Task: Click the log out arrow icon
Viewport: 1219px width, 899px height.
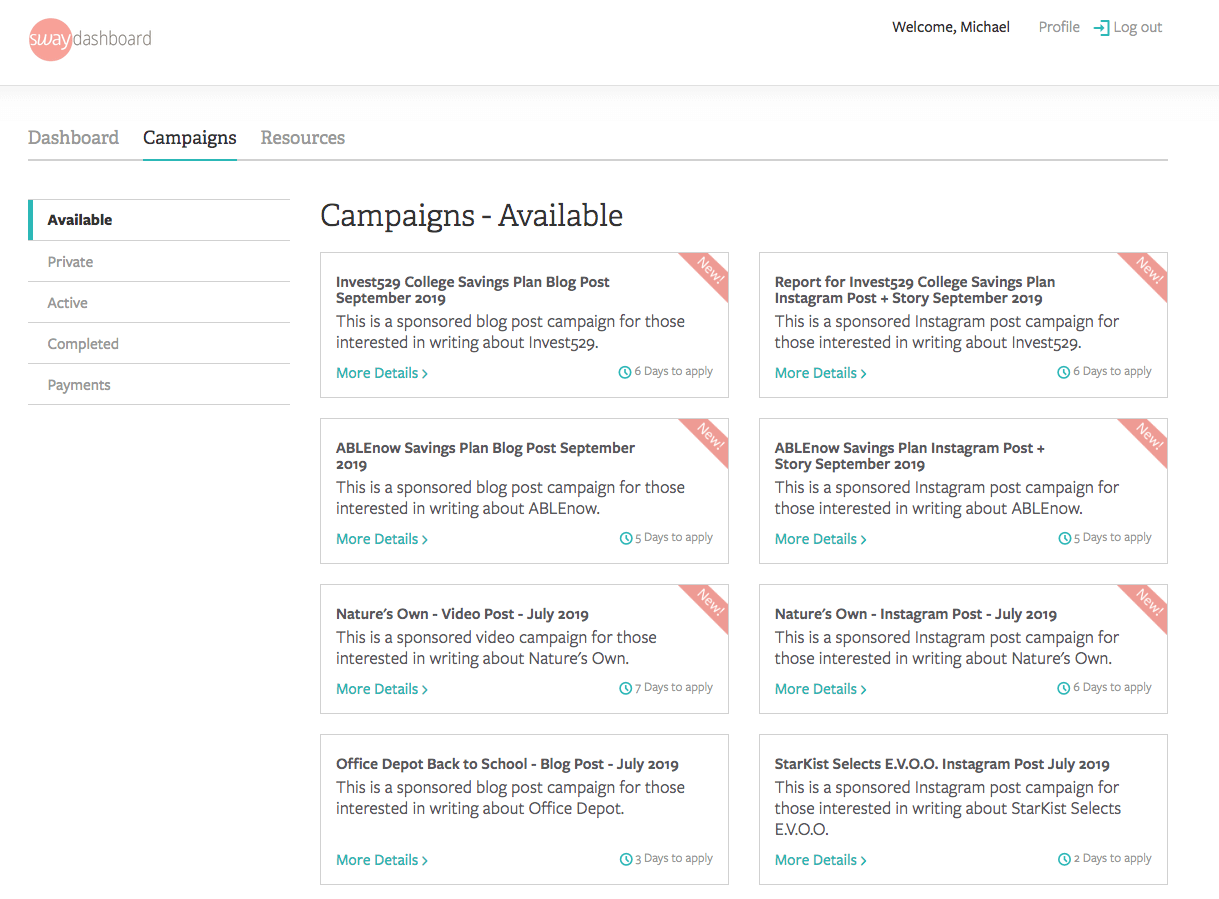Action: 1102,28
